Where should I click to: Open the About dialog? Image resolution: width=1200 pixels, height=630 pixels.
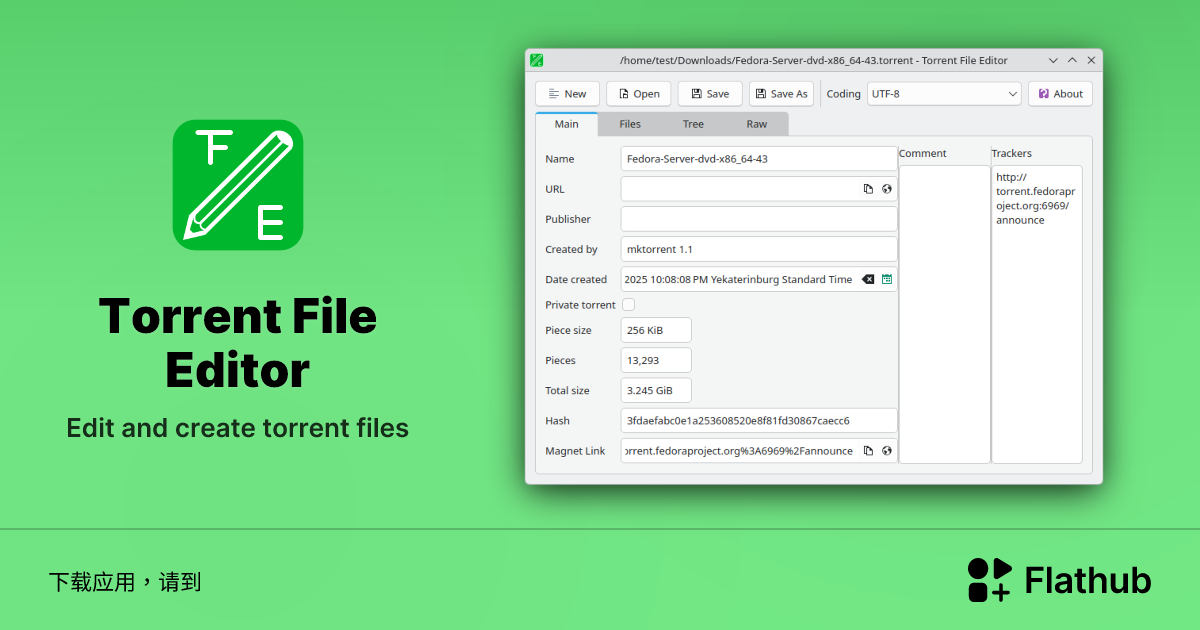1060,94
